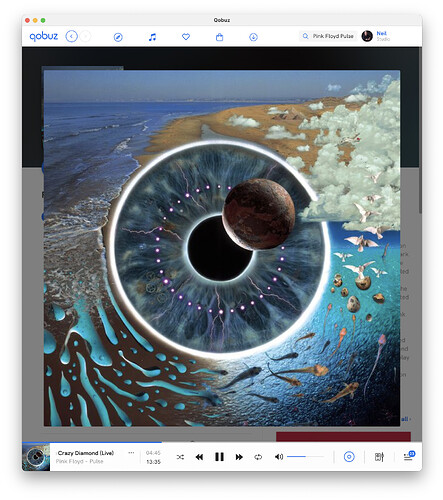Click the Crazy Diamond (Live) track title
Screen dimensions: 443x500
tap(86, 453)
